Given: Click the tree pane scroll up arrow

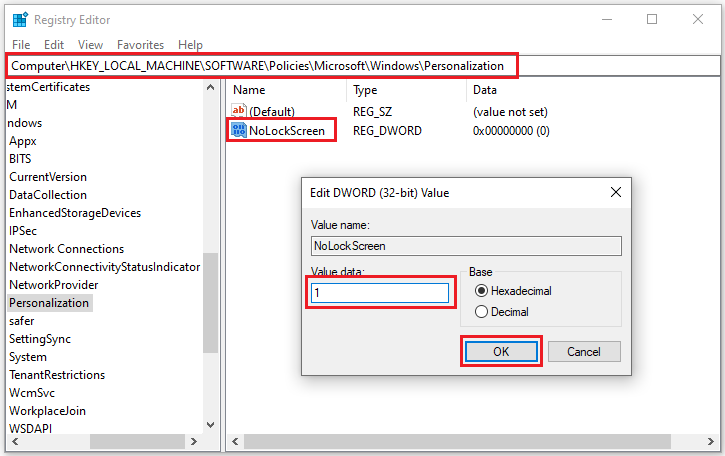Looking at the screenshot, I should click(x=210, y=87).
